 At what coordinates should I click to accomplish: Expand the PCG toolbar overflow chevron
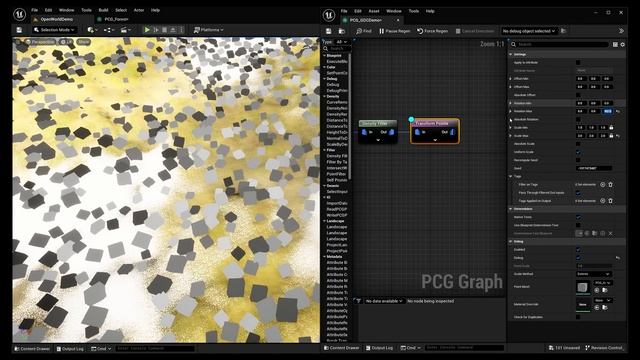[x=621, y=31]
